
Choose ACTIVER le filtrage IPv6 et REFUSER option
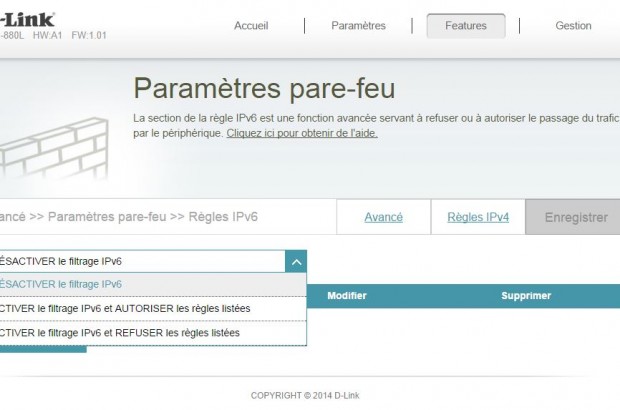[150, 332]
